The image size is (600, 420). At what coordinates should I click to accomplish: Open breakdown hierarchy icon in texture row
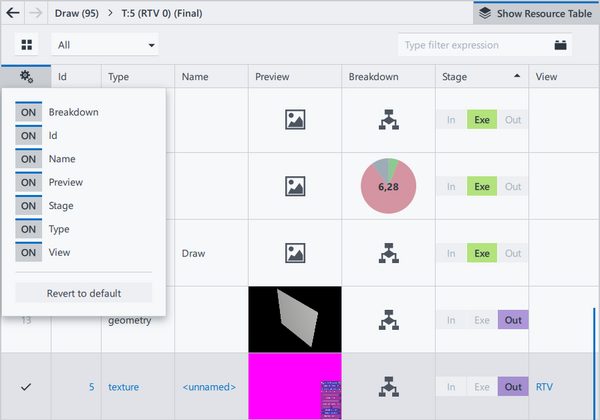(x=389, y=386)
